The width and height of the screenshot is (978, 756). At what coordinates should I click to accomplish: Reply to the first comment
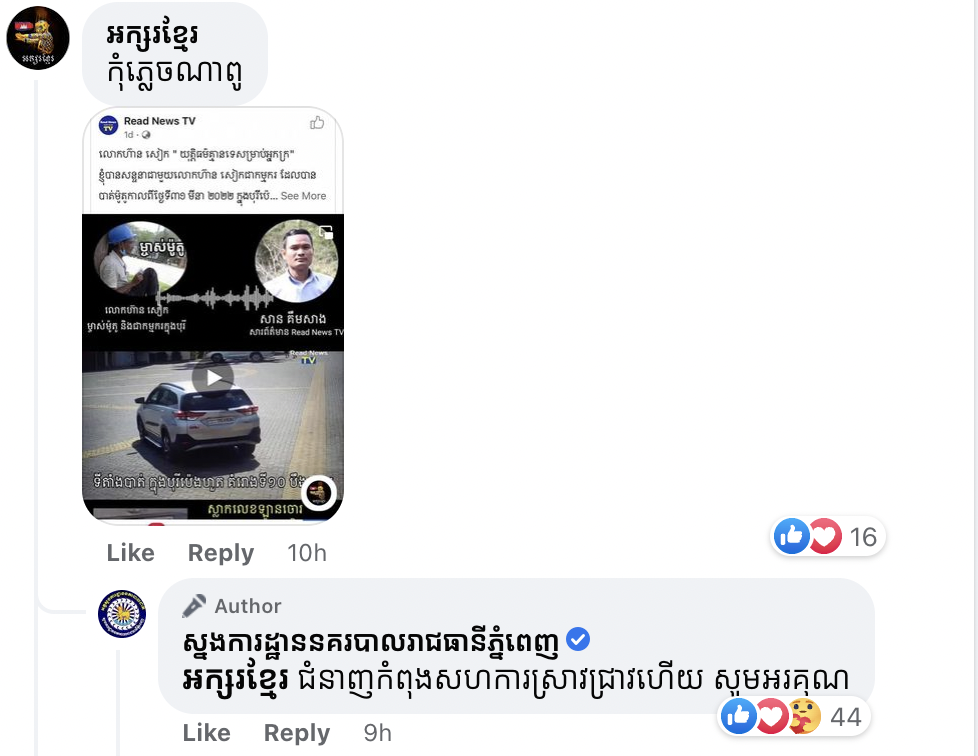click(x=221, y=553)
